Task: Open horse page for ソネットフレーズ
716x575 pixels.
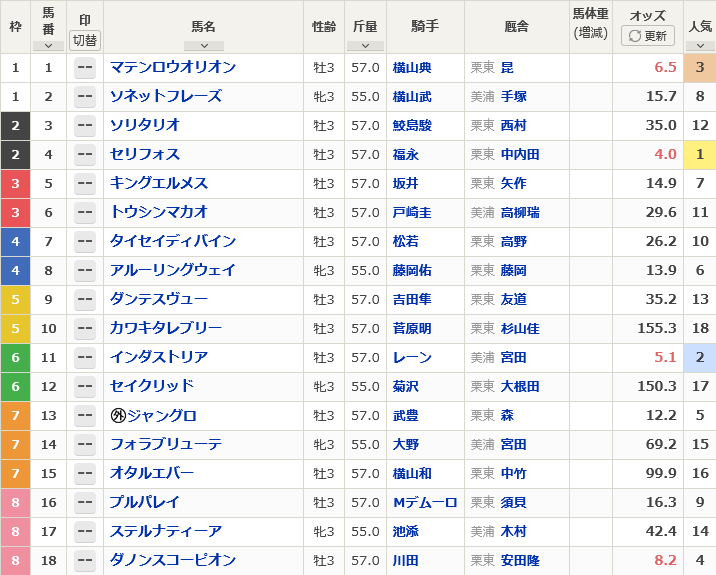Action: 166,96
